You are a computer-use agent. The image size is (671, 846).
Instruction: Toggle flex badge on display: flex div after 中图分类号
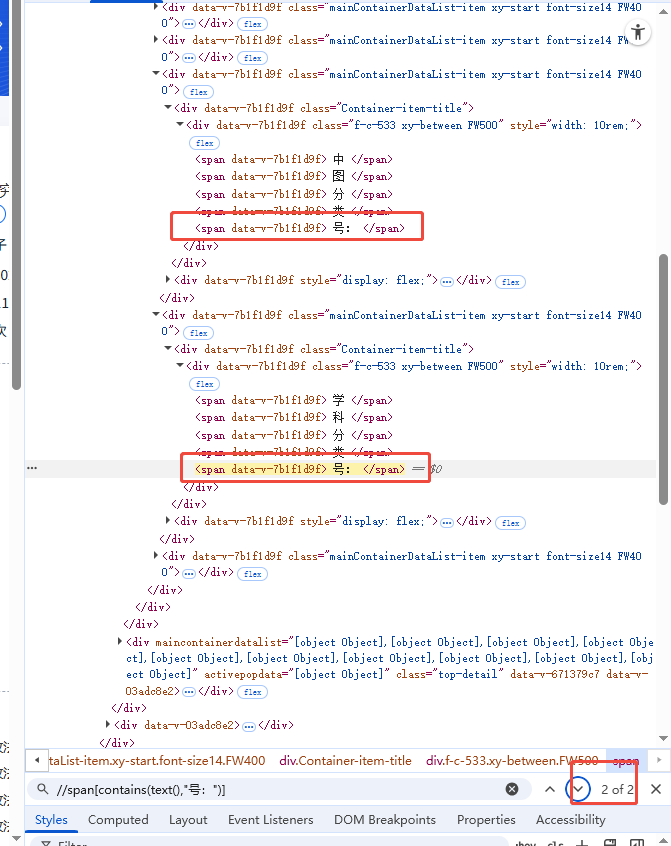(x=510, y=282)
